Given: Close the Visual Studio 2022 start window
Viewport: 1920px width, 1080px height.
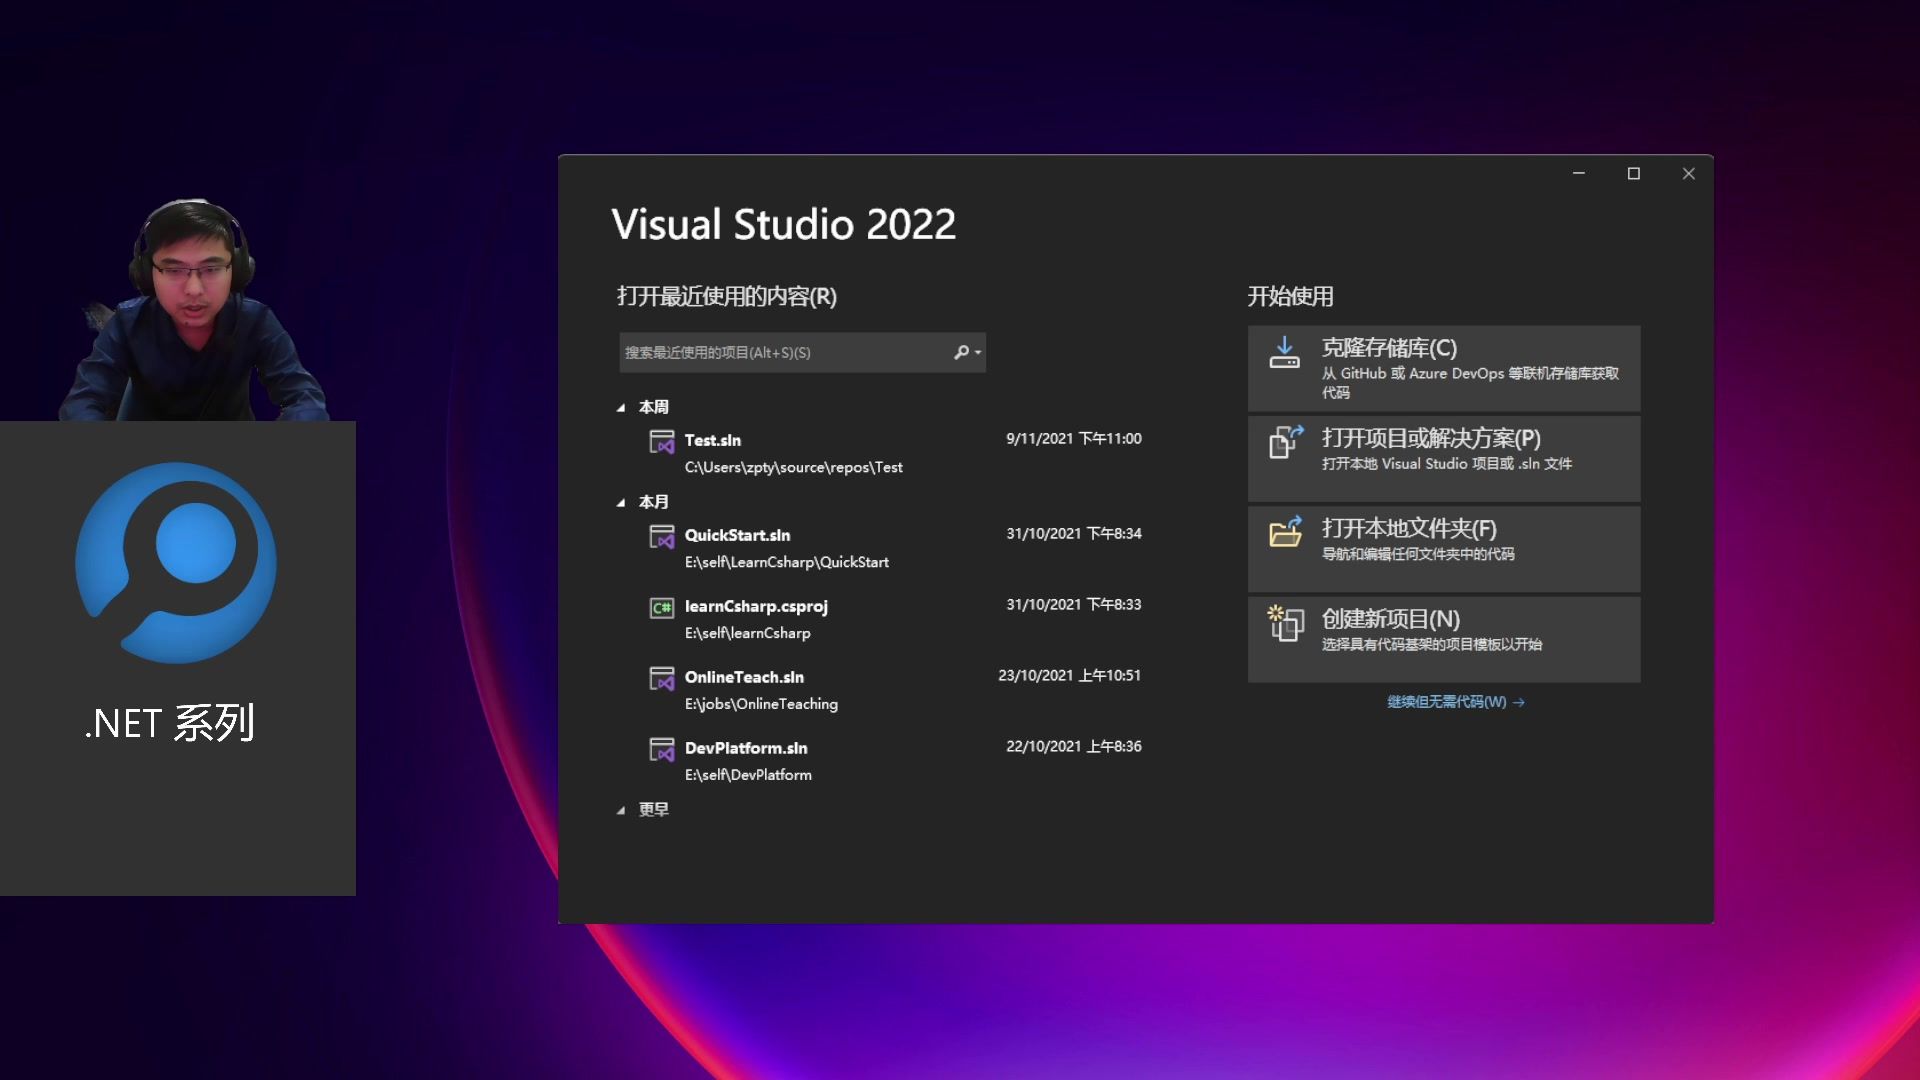Looking at the screenshot, I should click(1689, 174).
